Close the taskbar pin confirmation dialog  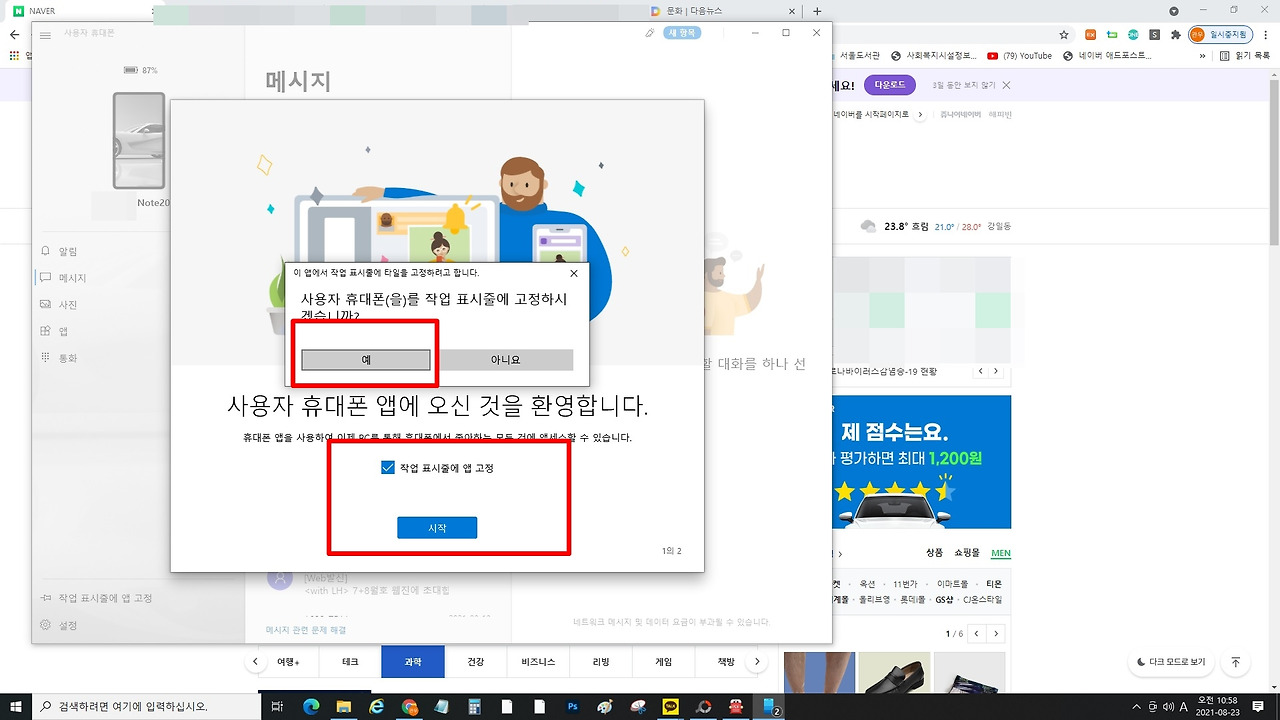tap(573, 273)
